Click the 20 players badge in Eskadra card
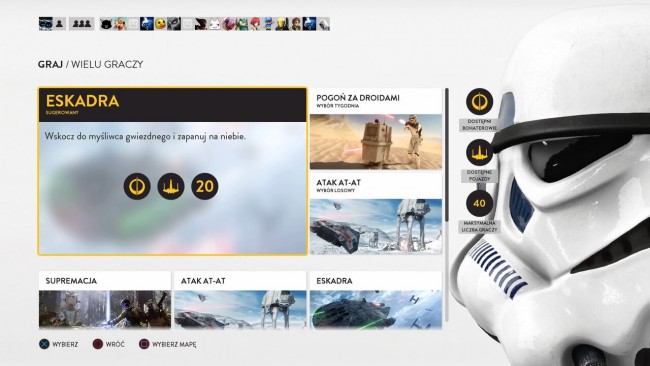 [204, 186]
